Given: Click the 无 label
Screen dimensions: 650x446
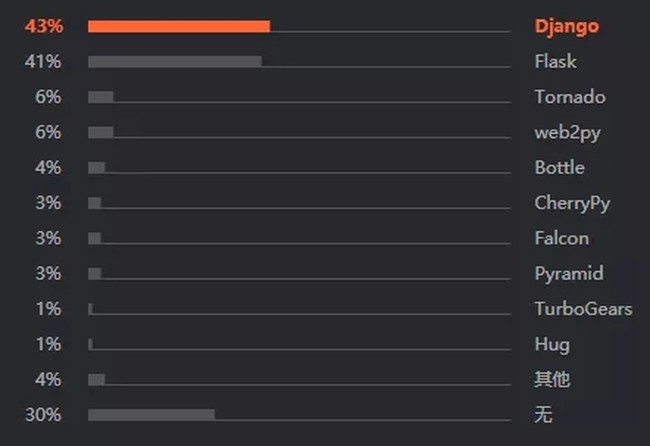Looking at the screenshot, I should click(x=543, y=414).
